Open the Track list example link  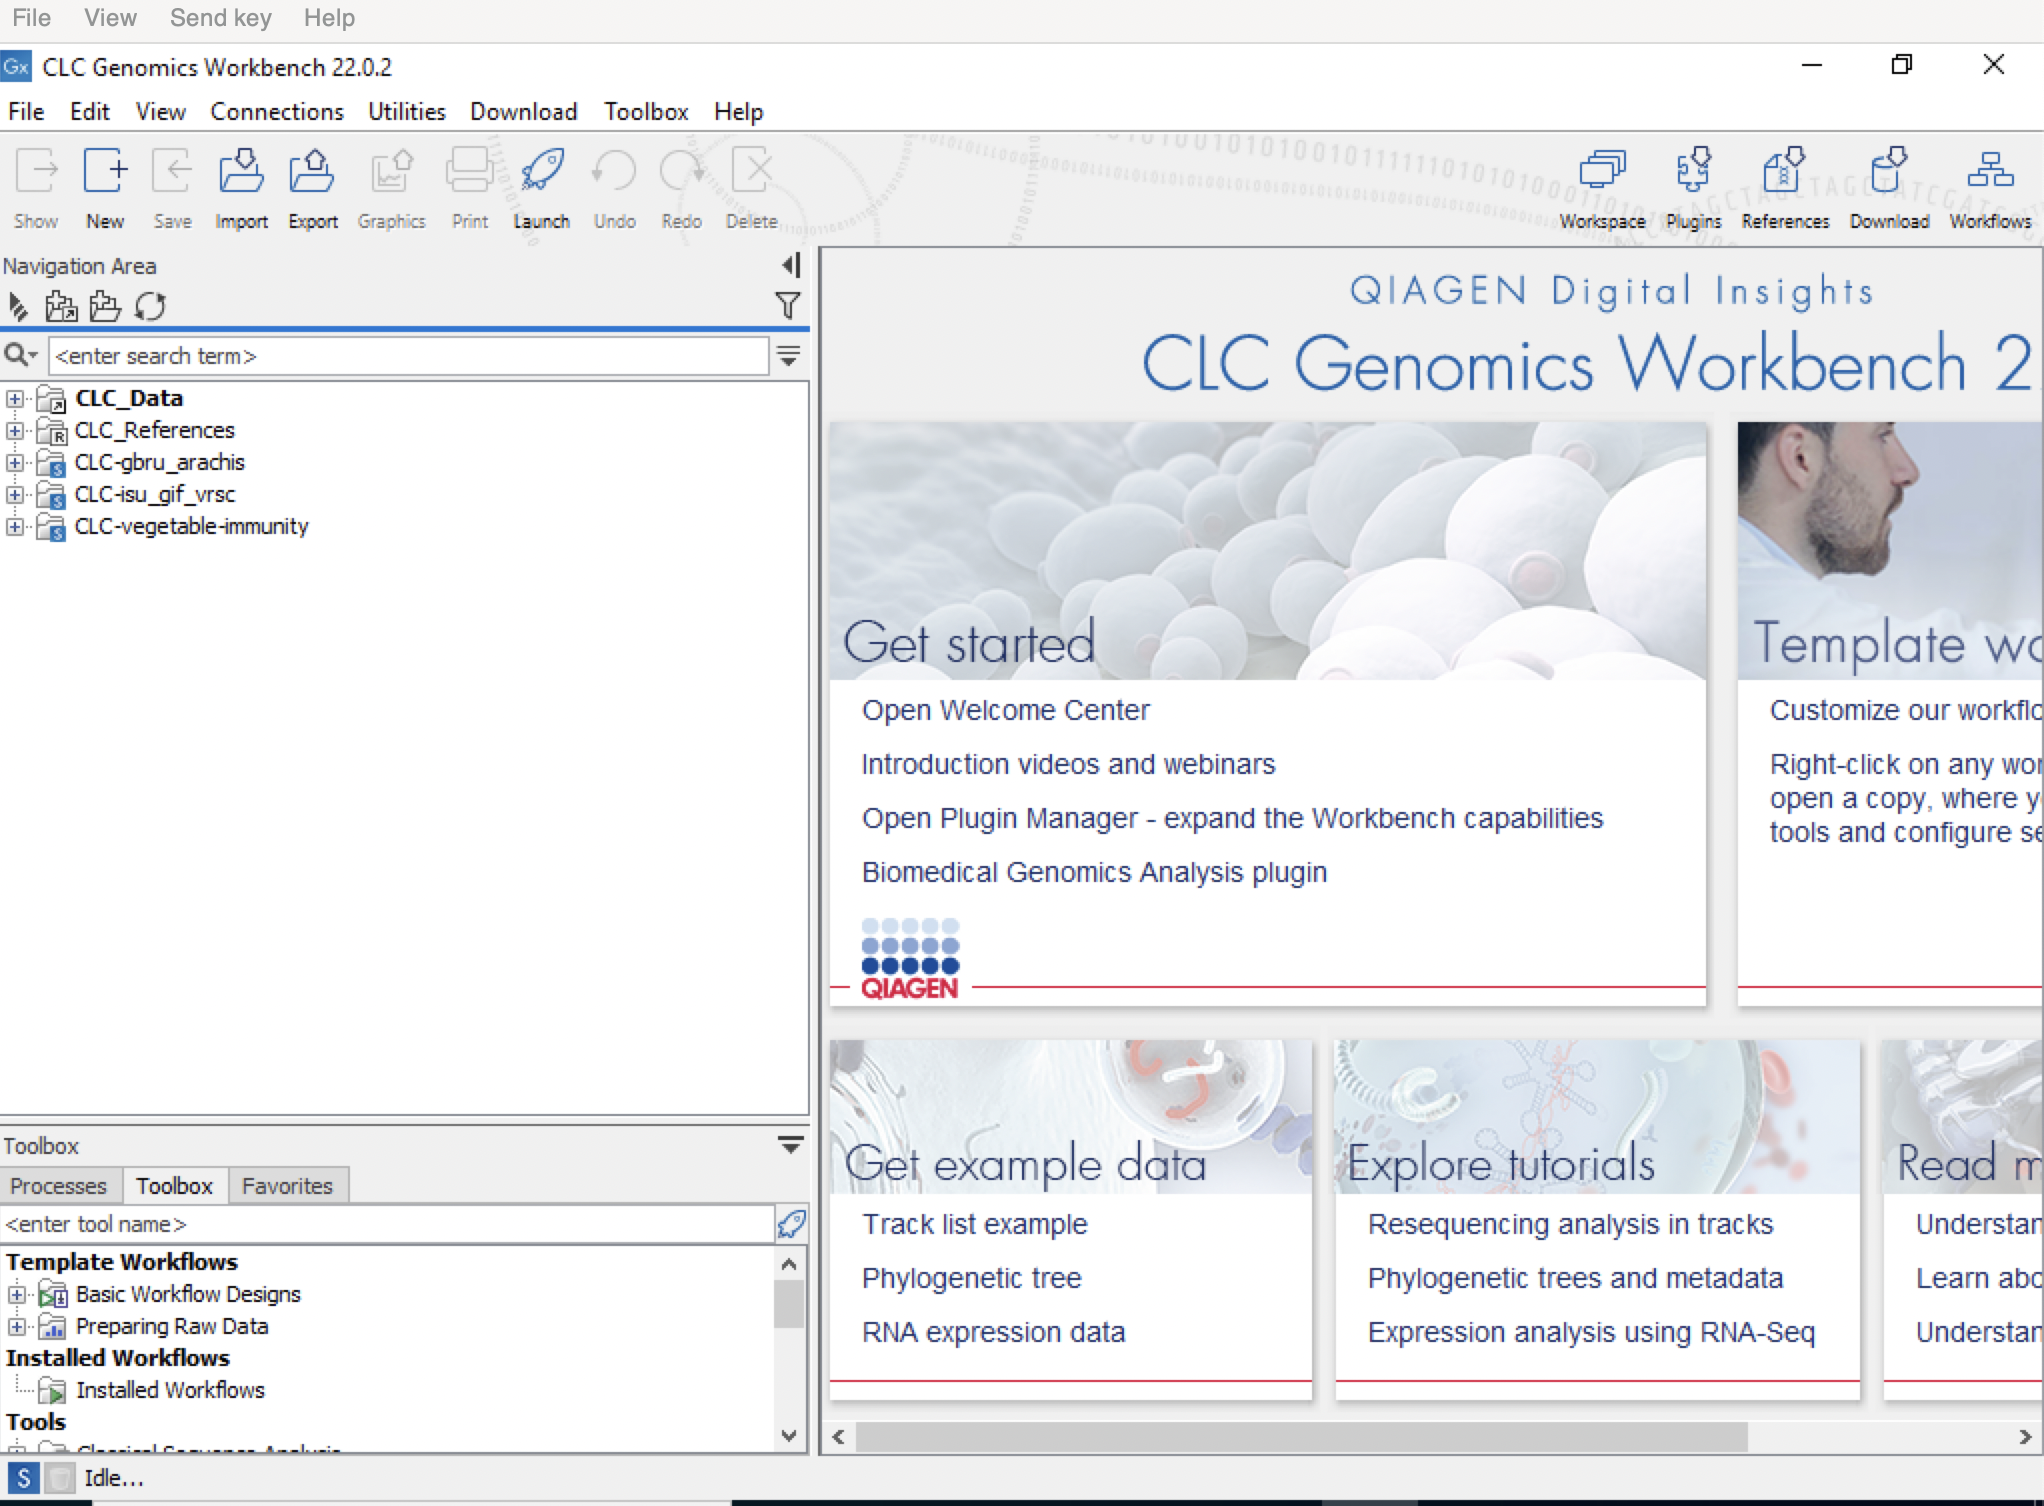coord(974,1224)
